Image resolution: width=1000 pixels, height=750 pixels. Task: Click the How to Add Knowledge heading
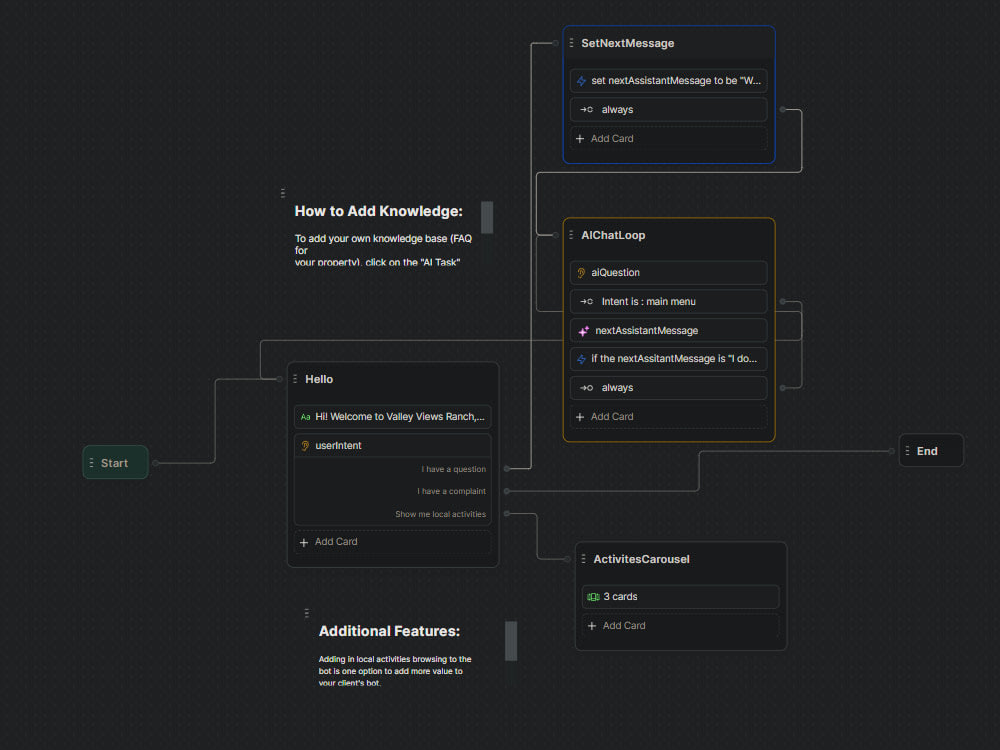pos(379,211)
